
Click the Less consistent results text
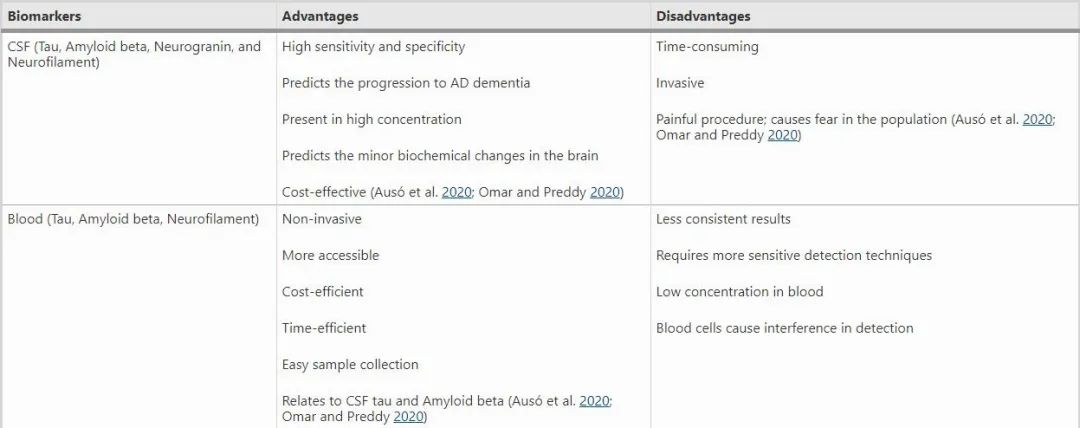(x=723, y=219)
